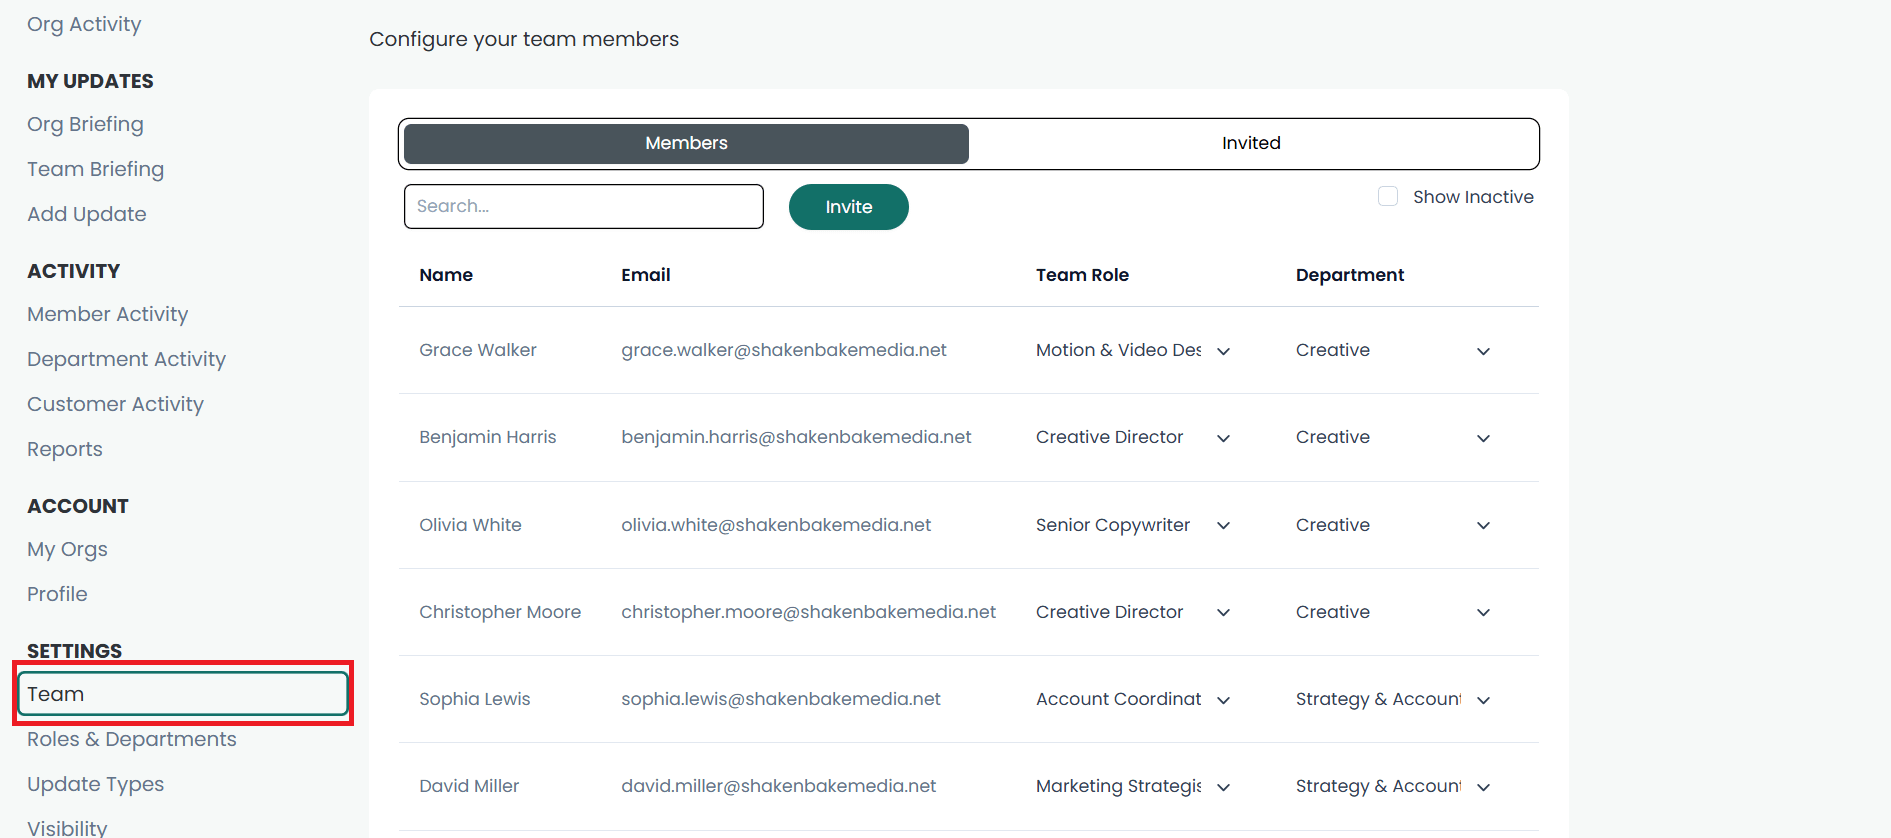
Task: View Member Activity
Action: tap(108, 314)
